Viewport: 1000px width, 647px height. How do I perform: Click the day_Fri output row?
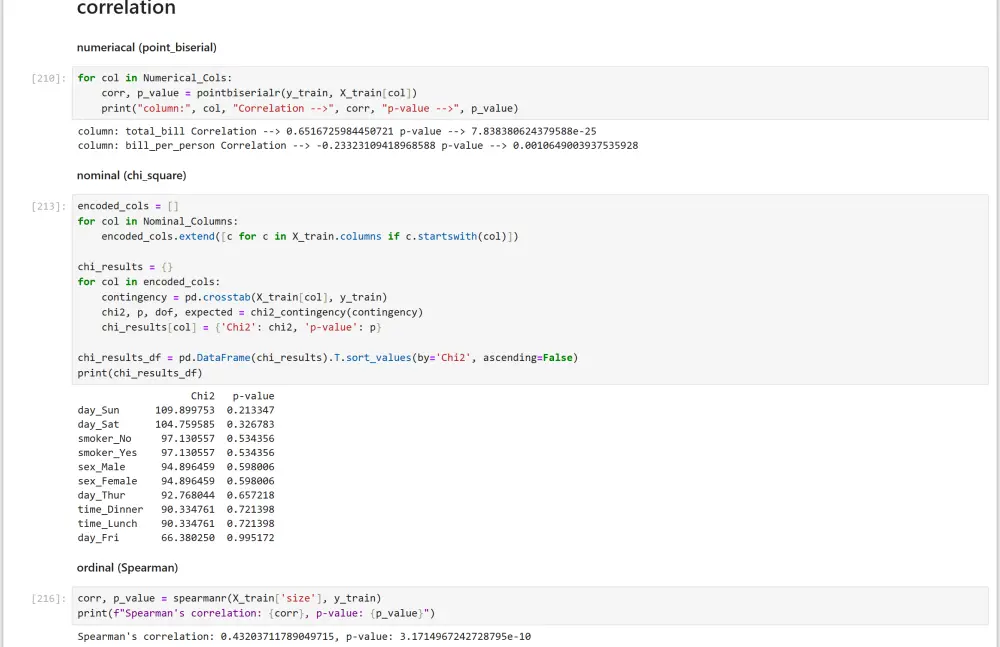coord(176,538)
